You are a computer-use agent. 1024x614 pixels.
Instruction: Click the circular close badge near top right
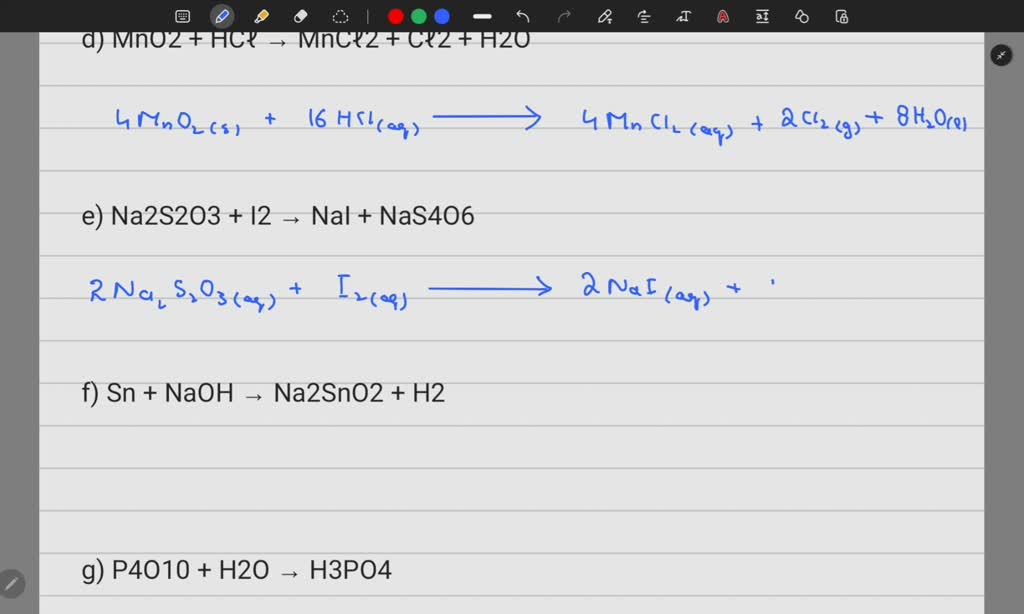[x=1001, y=55]
